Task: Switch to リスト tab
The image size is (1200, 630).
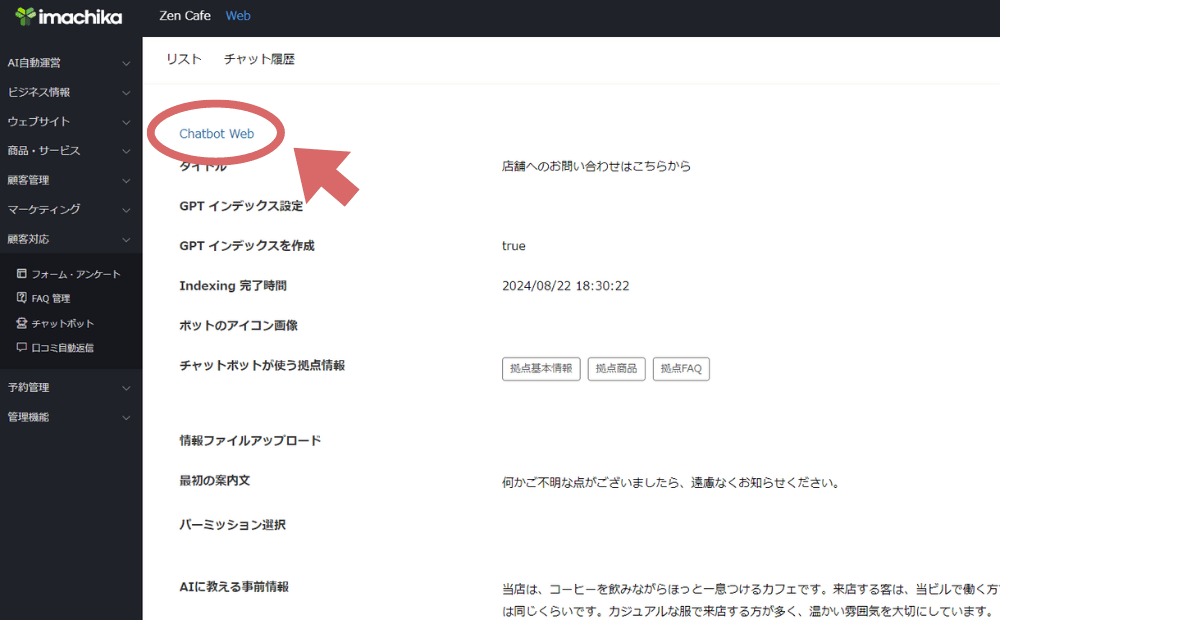Action: point(184,59)
